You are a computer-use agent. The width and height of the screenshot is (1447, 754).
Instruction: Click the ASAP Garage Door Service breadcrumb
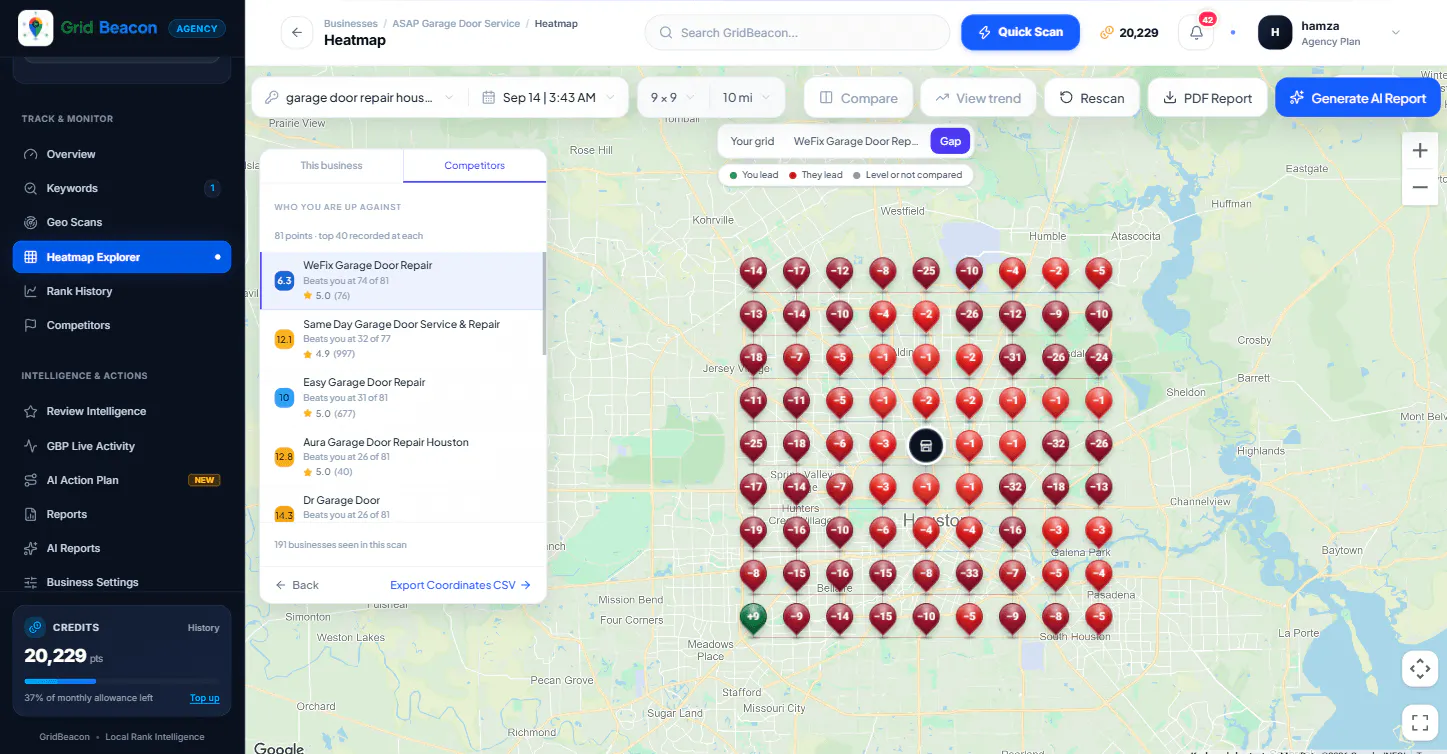[x=456, y=23]
